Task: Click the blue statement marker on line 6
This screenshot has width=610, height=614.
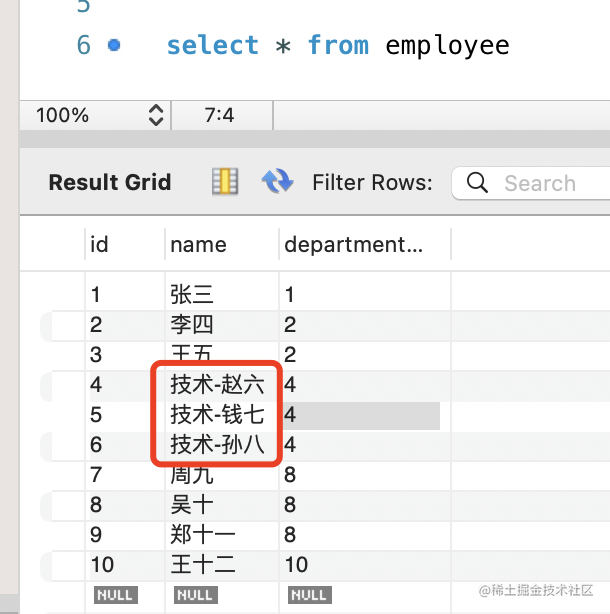Action: pos(113,45)
